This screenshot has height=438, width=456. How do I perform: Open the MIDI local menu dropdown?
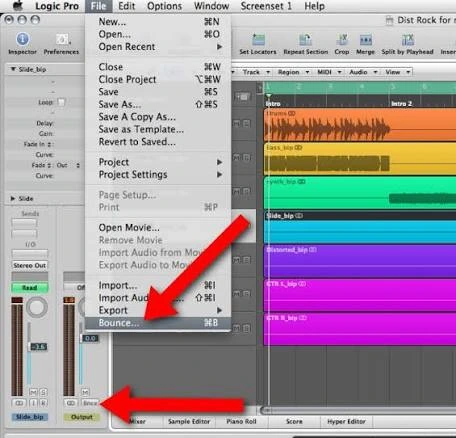click(329, 72)
